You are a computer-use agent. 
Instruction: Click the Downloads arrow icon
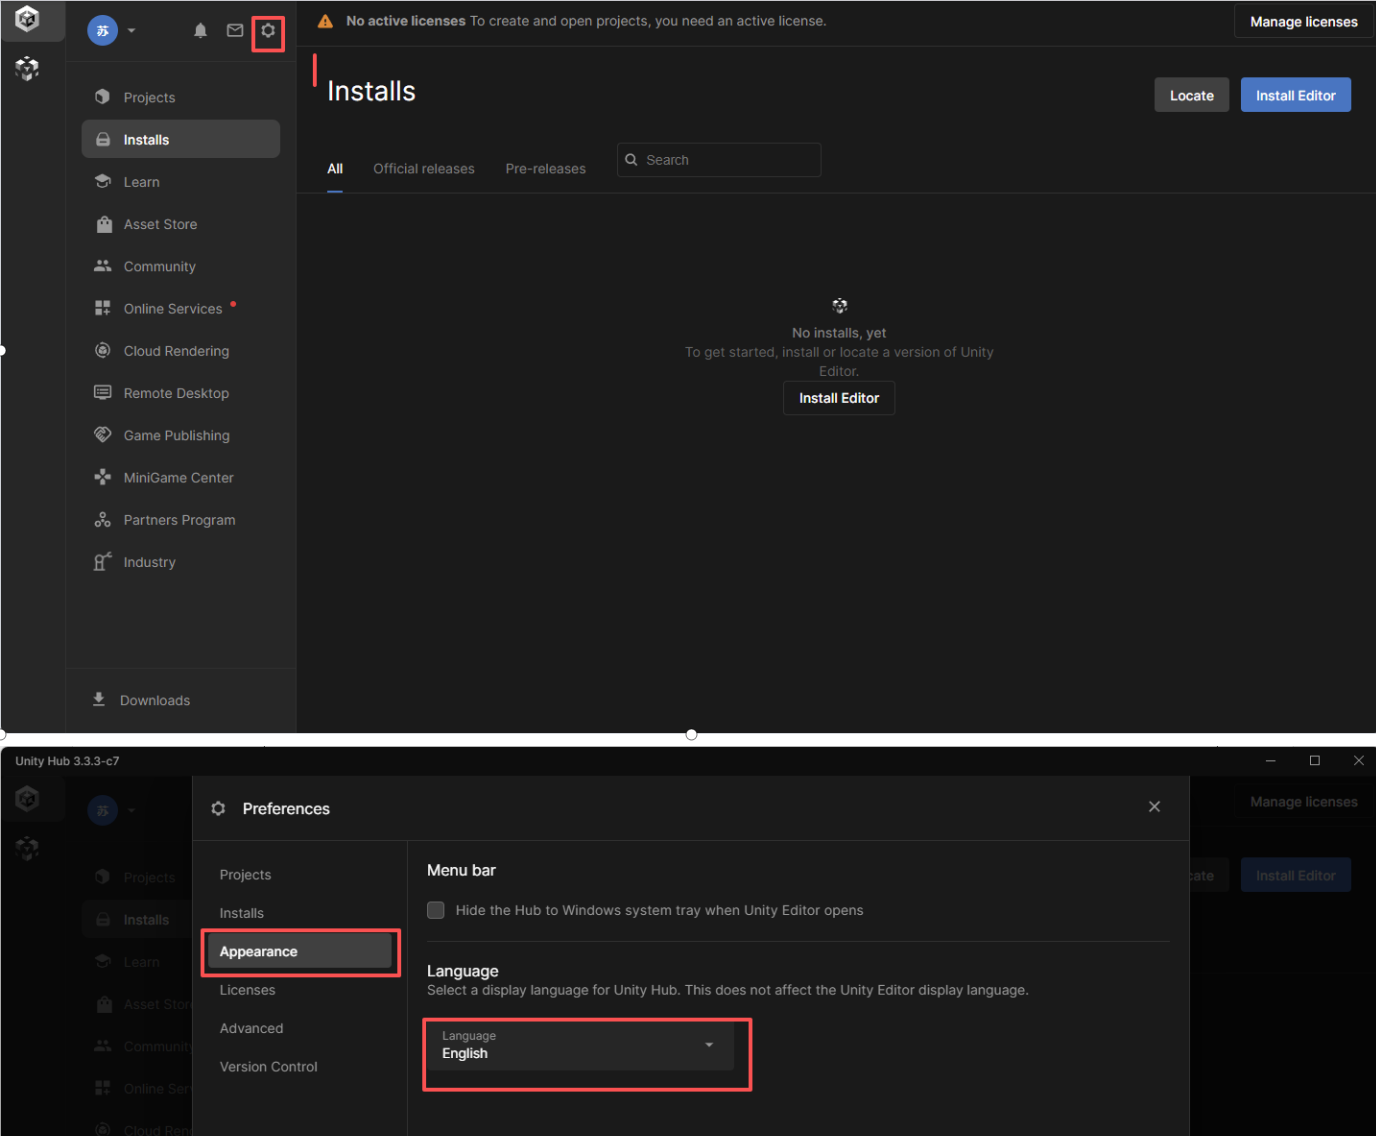coord(99,699)
